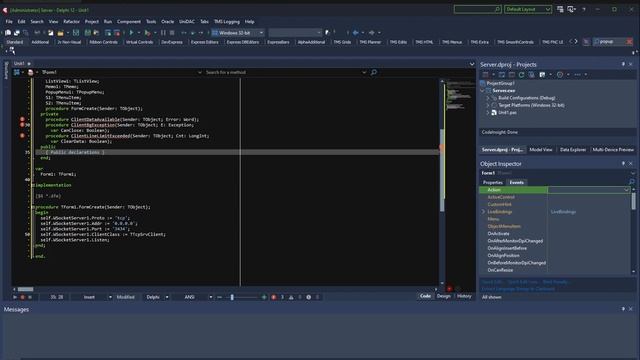Click the Open Project folder icon

[60, 33]
